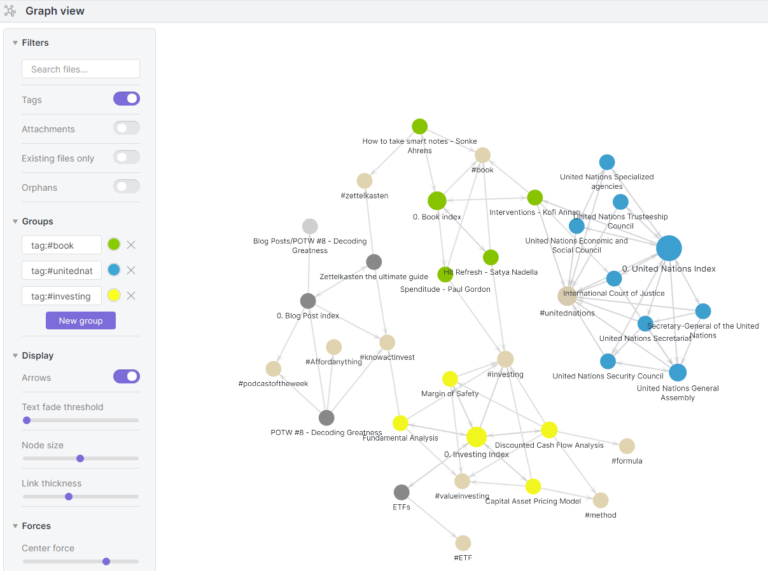Open the green color swatch for tag:#book
The image size is (768, 571).
pyautogui.click(x=114, y=245)
